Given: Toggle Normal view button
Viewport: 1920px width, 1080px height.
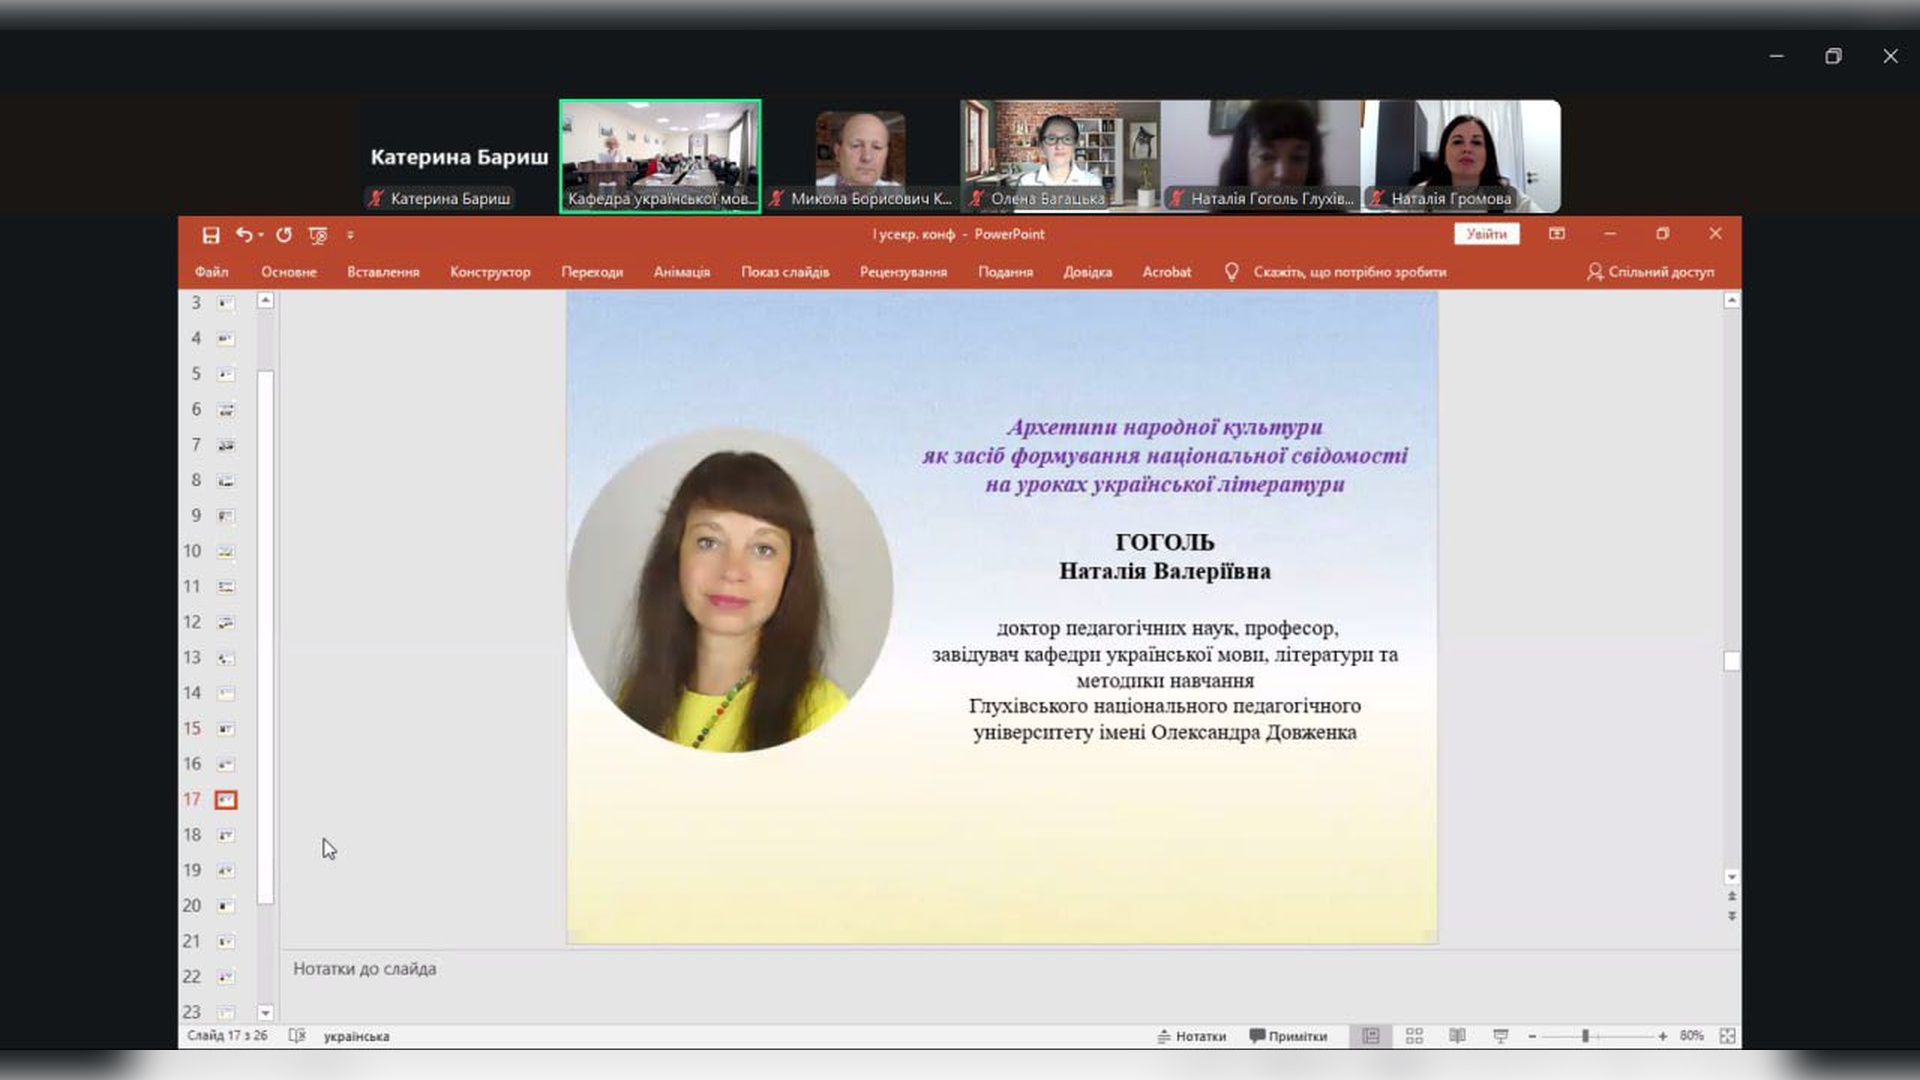Looking at the screenshot, I should (1371, 1036).
